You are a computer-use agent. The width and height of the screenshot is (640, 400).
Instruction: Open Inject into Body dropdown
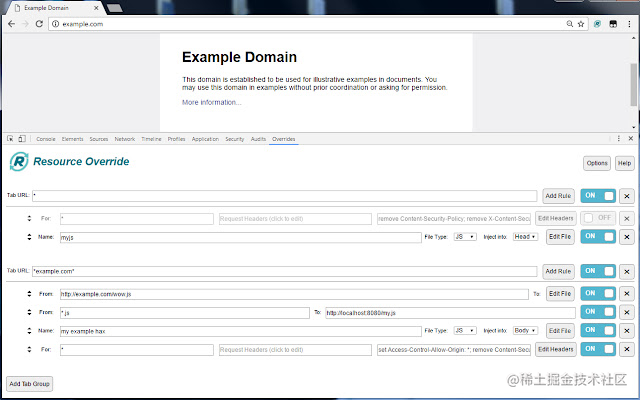point(525,331)
